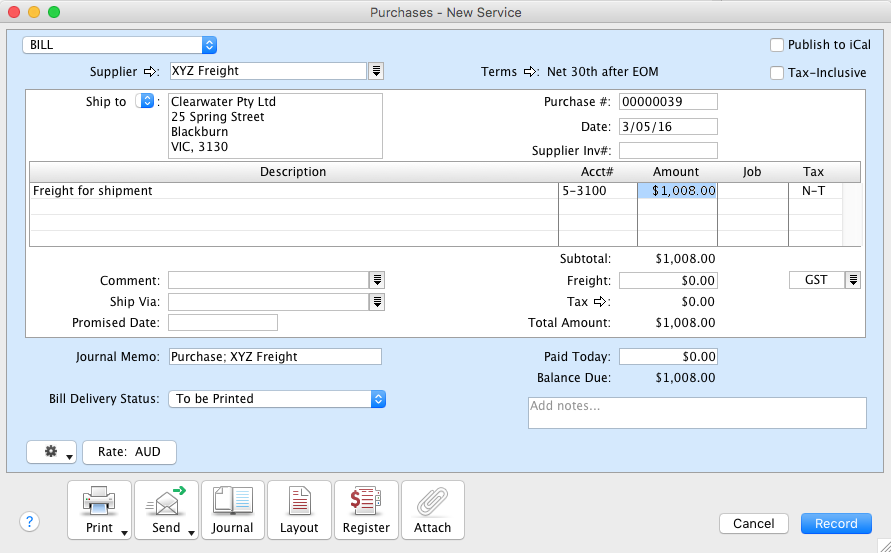Click the Cancel button

754,523
